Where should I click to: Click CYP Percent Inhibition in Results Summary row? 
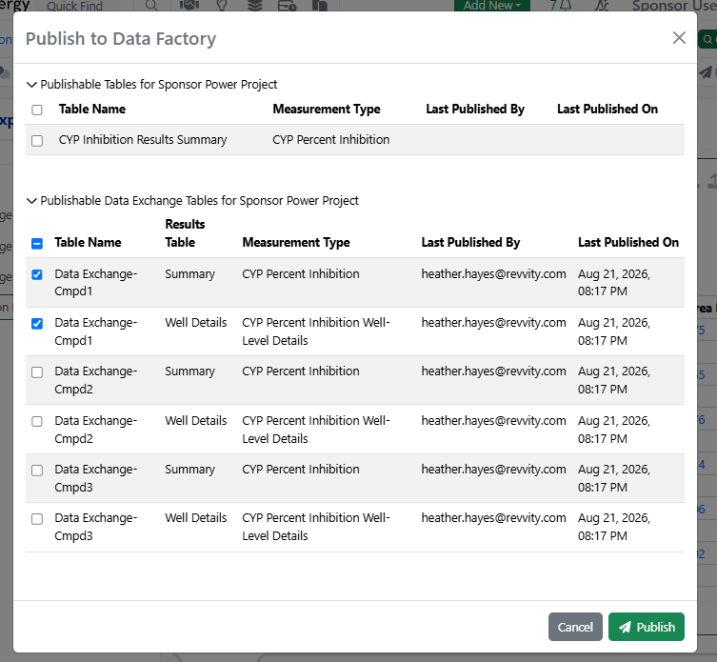331,139
